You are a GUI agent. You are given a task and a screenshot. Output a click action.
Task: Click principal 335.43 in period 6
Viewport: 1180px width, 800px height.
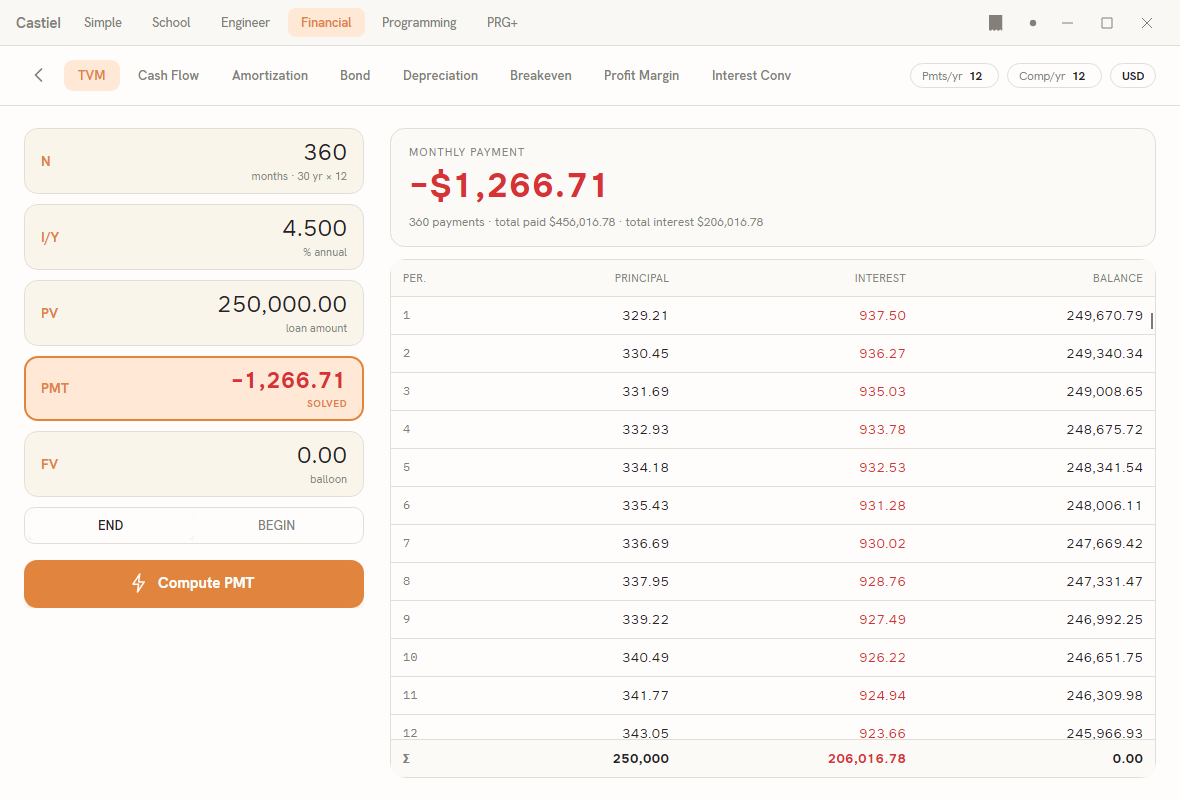pos(645,506)
